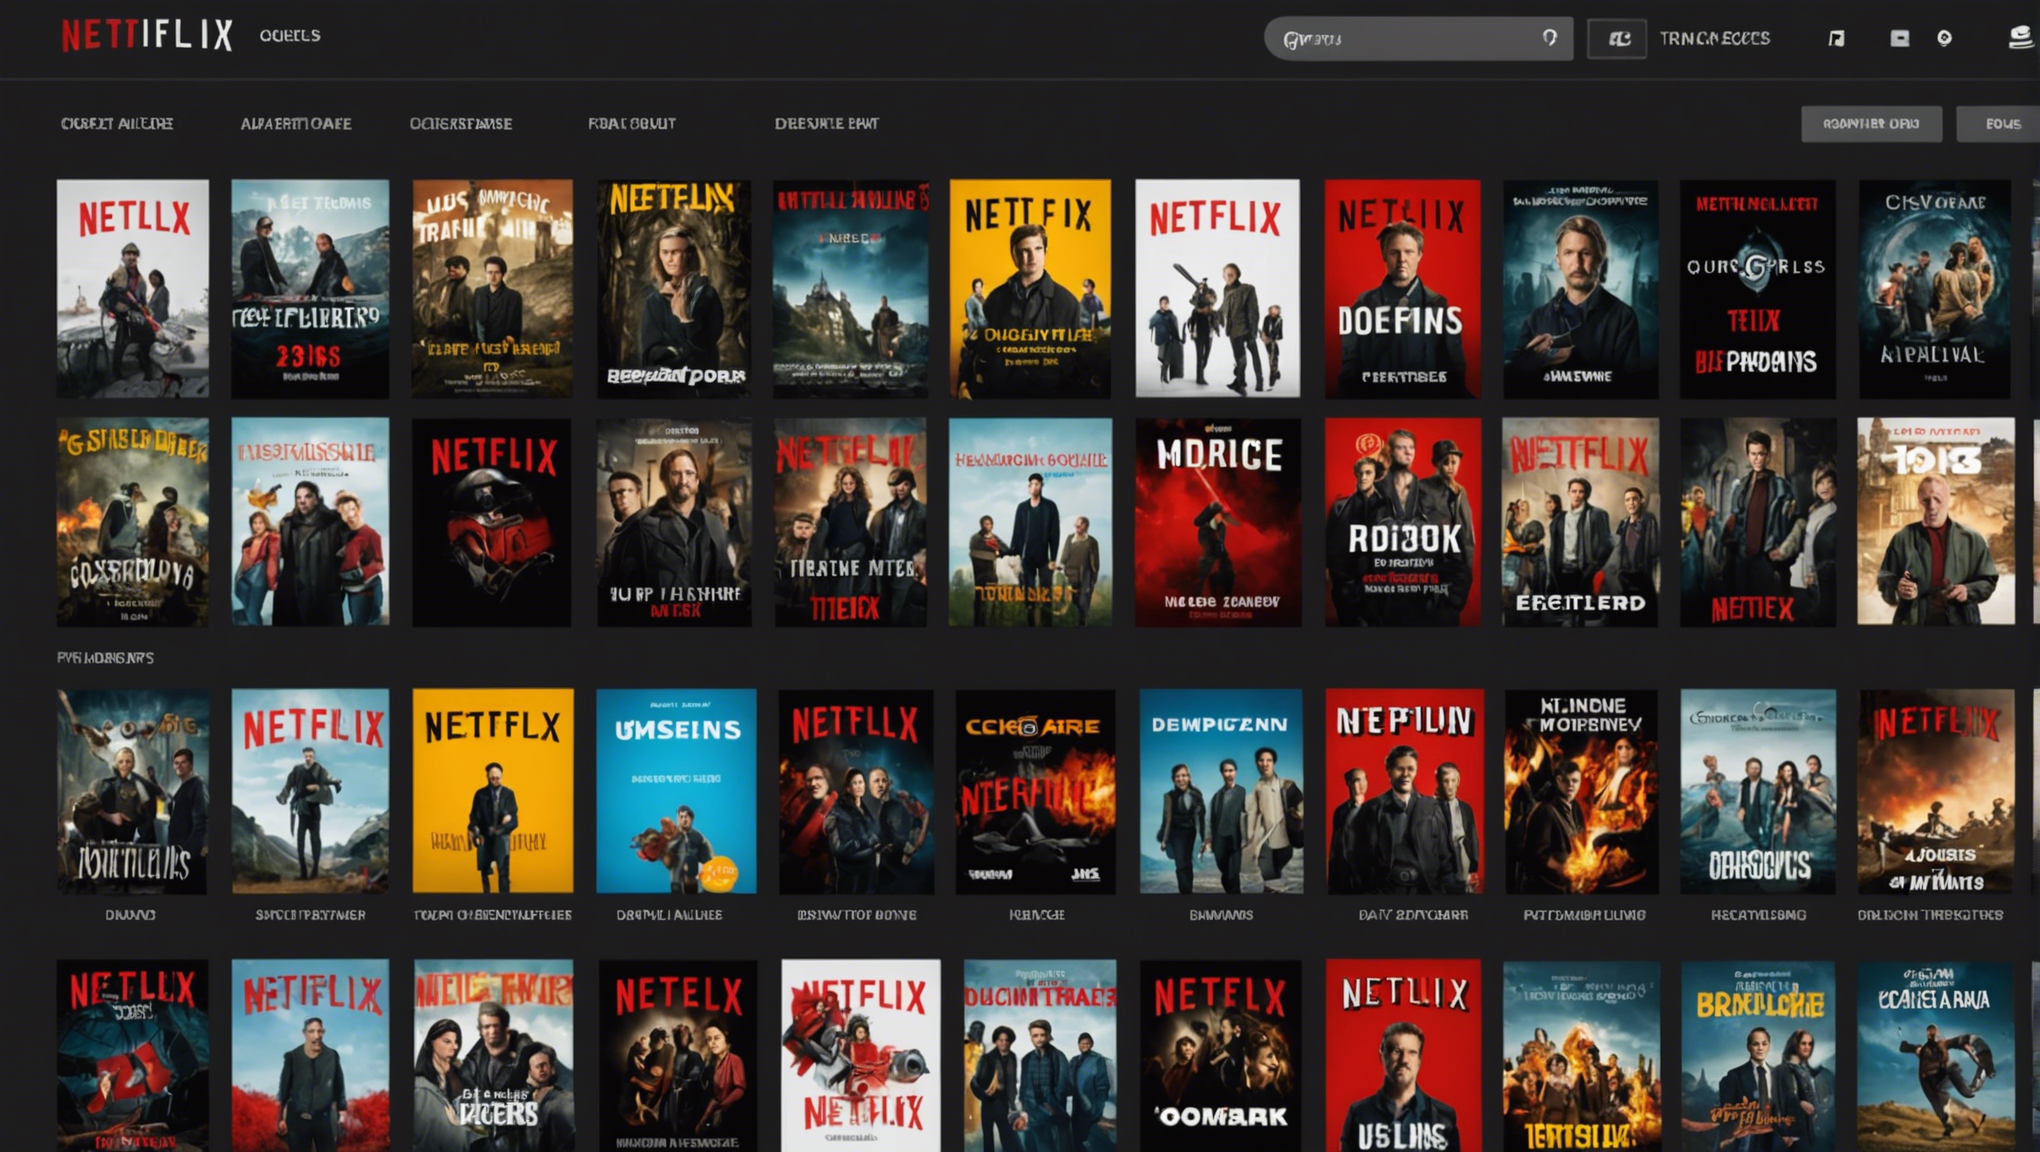Select the white NETFLIX poster in the bottom row
The image size is (2040, 1152).
click(860, 1056)
